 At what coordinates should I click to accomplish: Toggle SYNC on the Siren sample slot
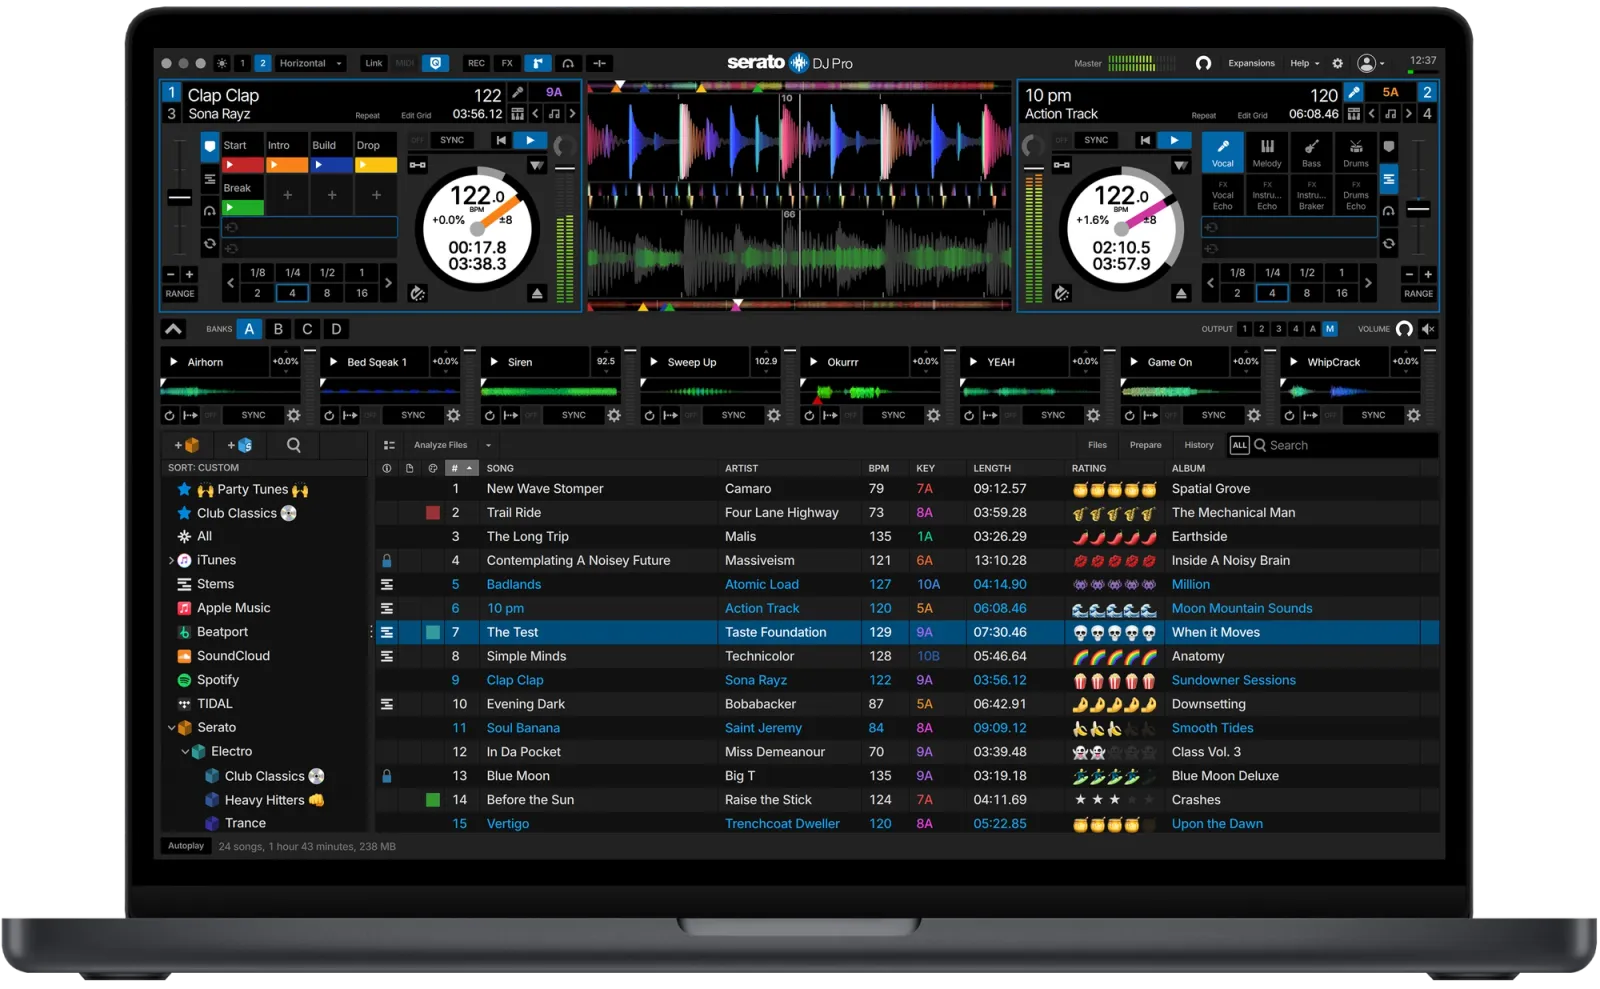click(x=574, y=415)
